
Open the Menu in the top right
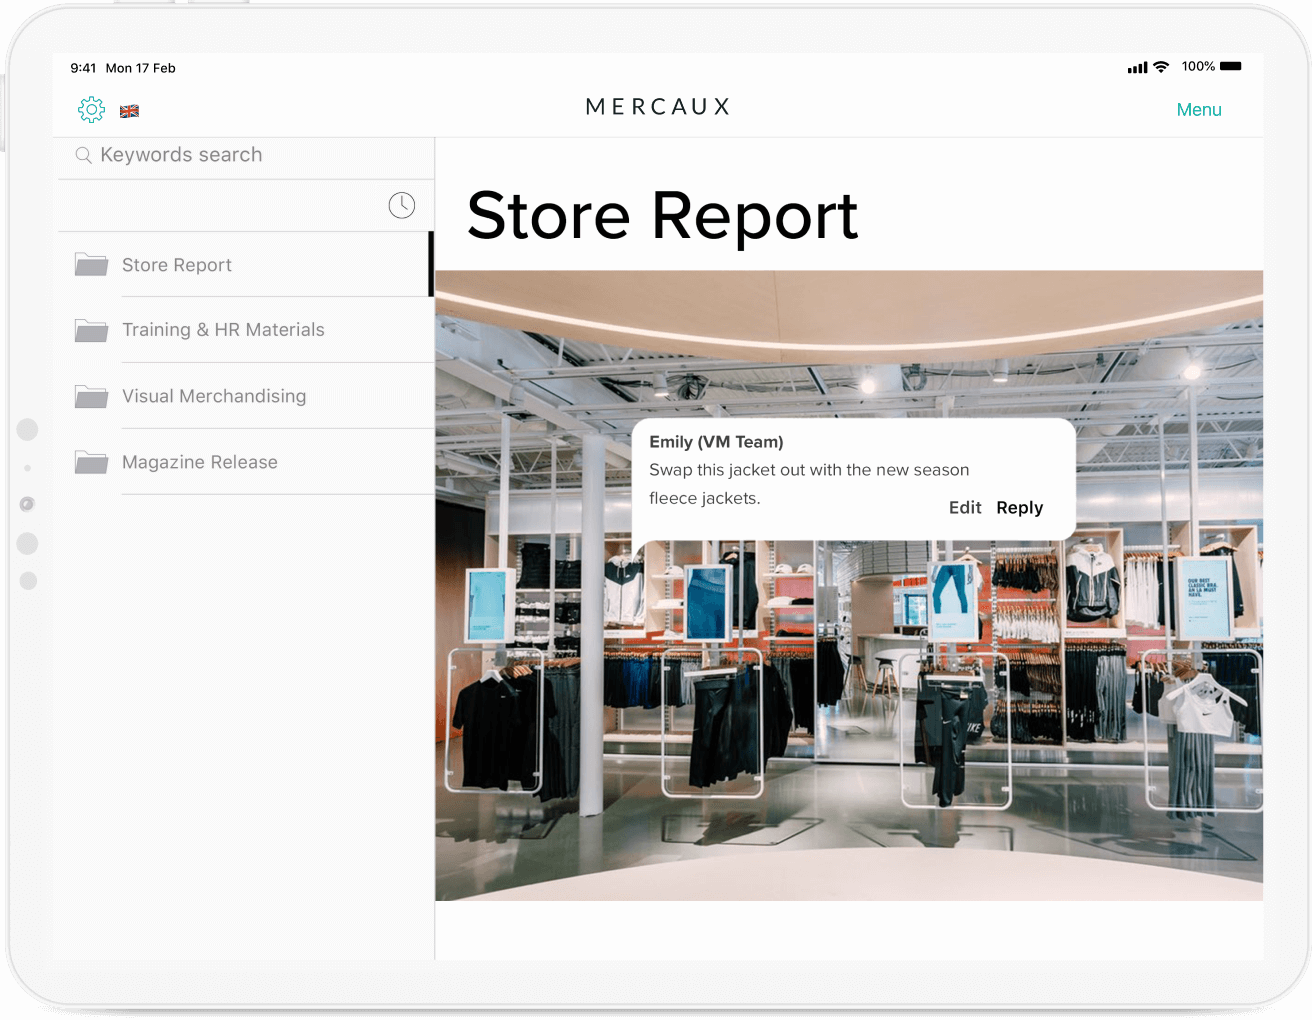(x=1198, y=110)
